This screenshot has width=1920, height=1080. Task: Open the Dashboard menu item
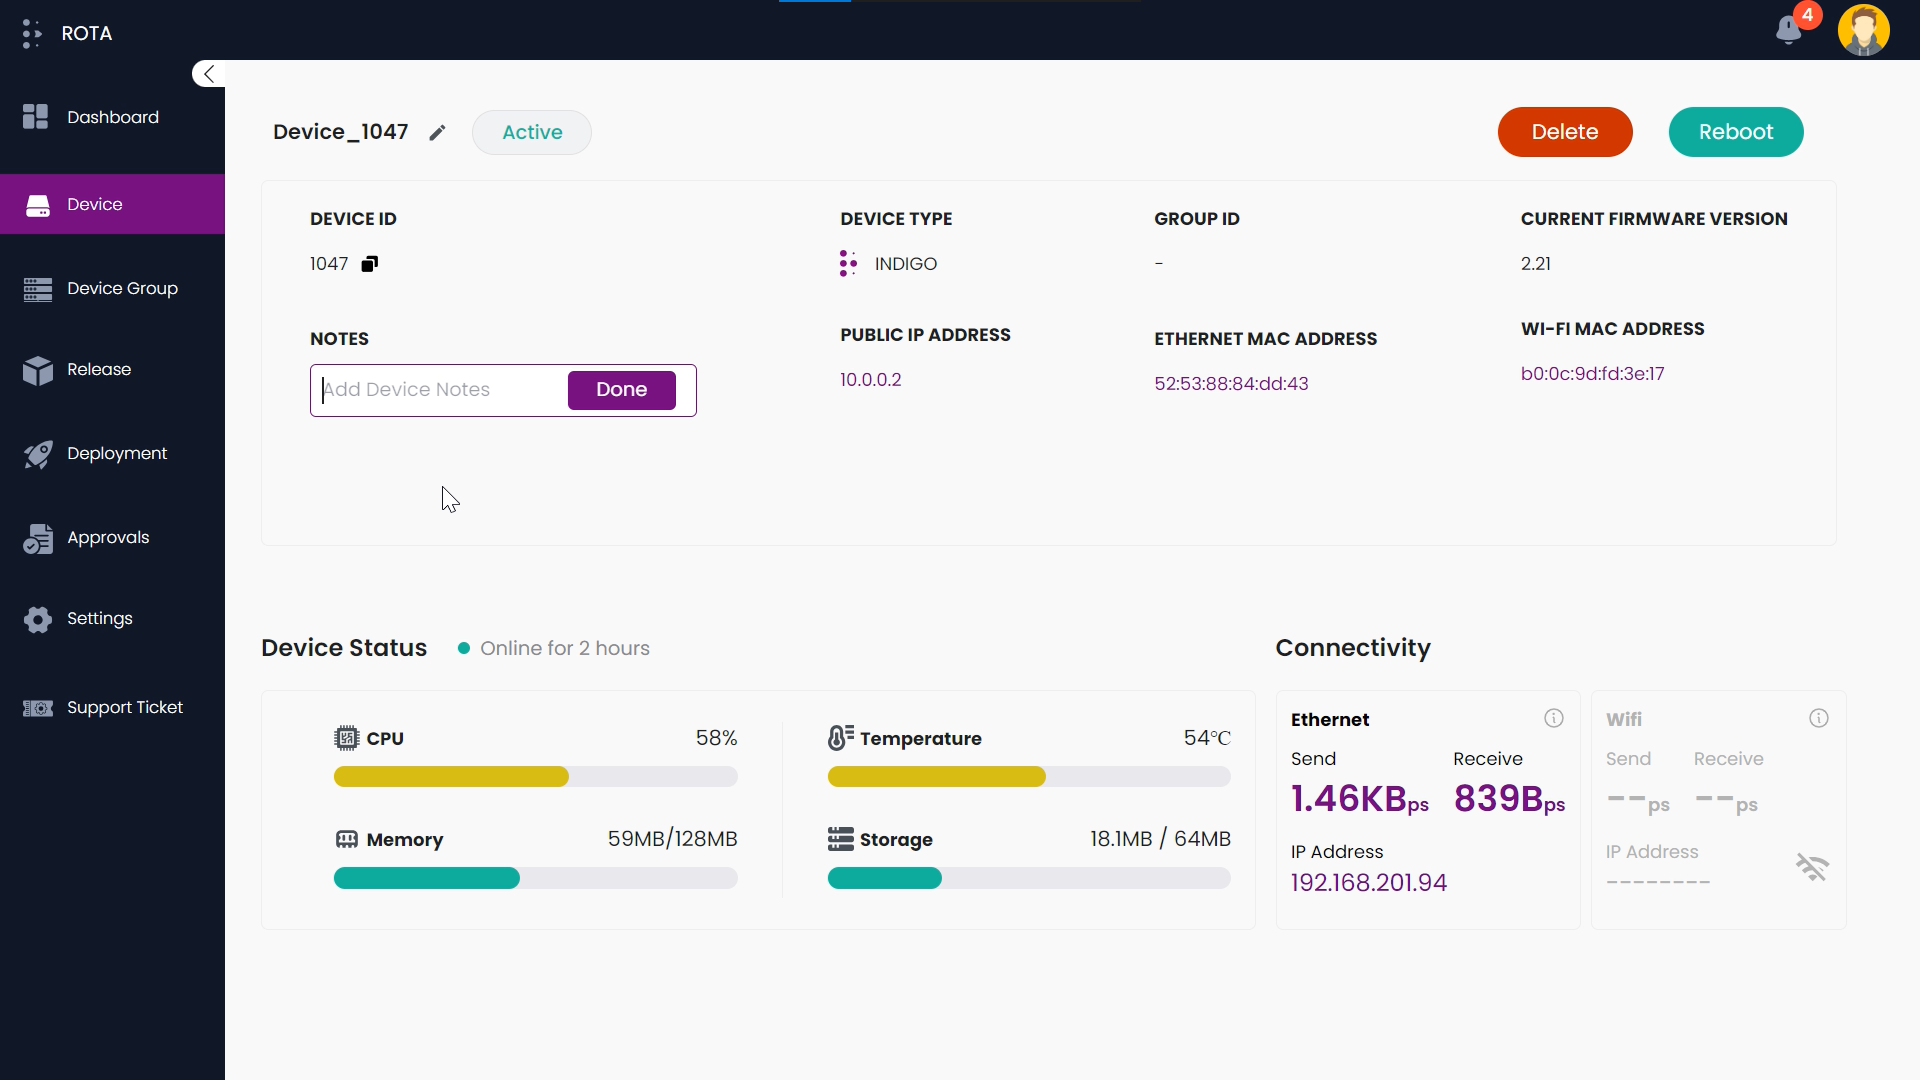tap(112, 117)
